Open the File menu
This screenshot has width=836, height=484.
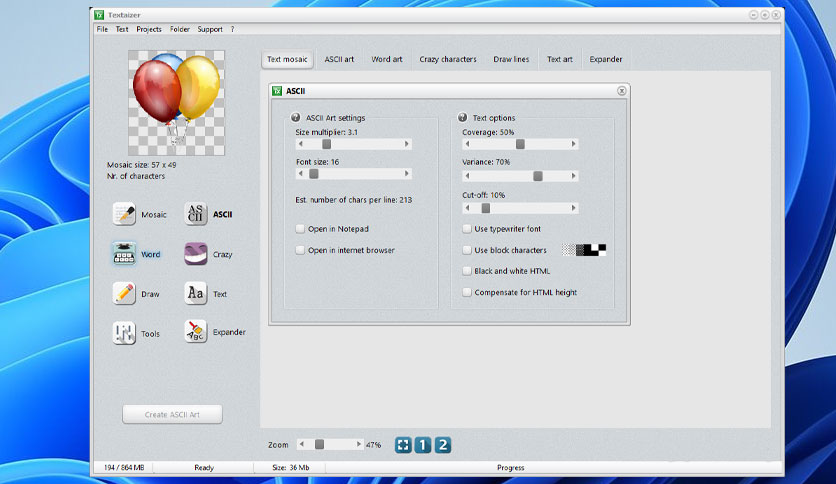click(x=102, y=29)
